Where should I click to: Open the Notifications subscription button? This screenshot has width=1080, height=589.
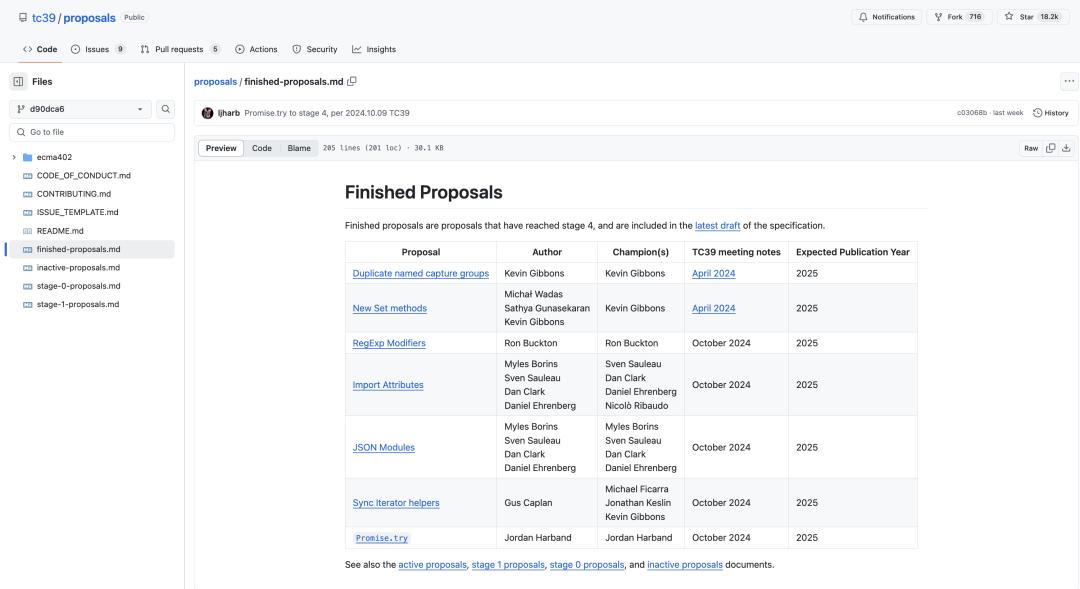(x=886, y=17)
